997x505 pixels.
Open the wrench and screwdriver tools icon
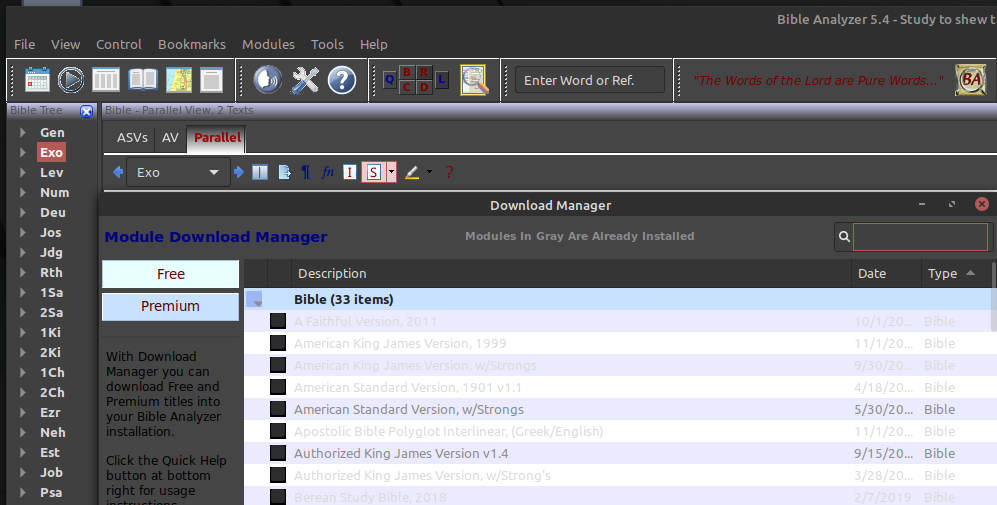(305, 80)
